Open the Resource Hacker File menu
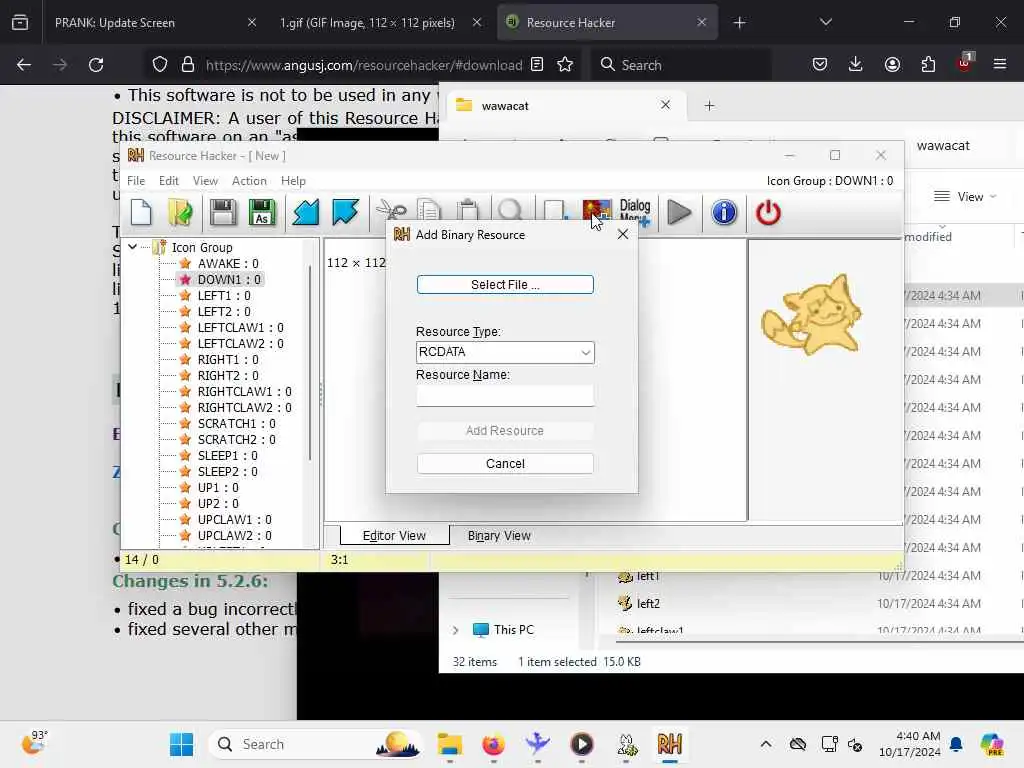Image resolution: width=1024 pixels, height=768 pixels. [136, 181]
